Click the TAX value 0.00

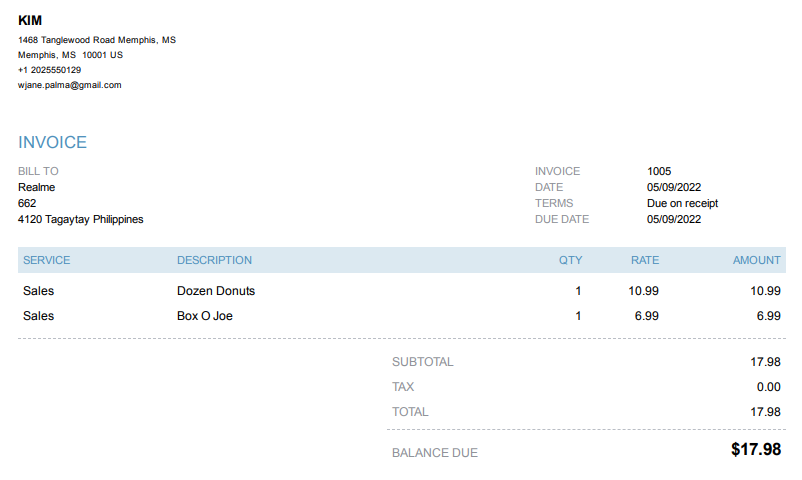(x=768, y=387)
